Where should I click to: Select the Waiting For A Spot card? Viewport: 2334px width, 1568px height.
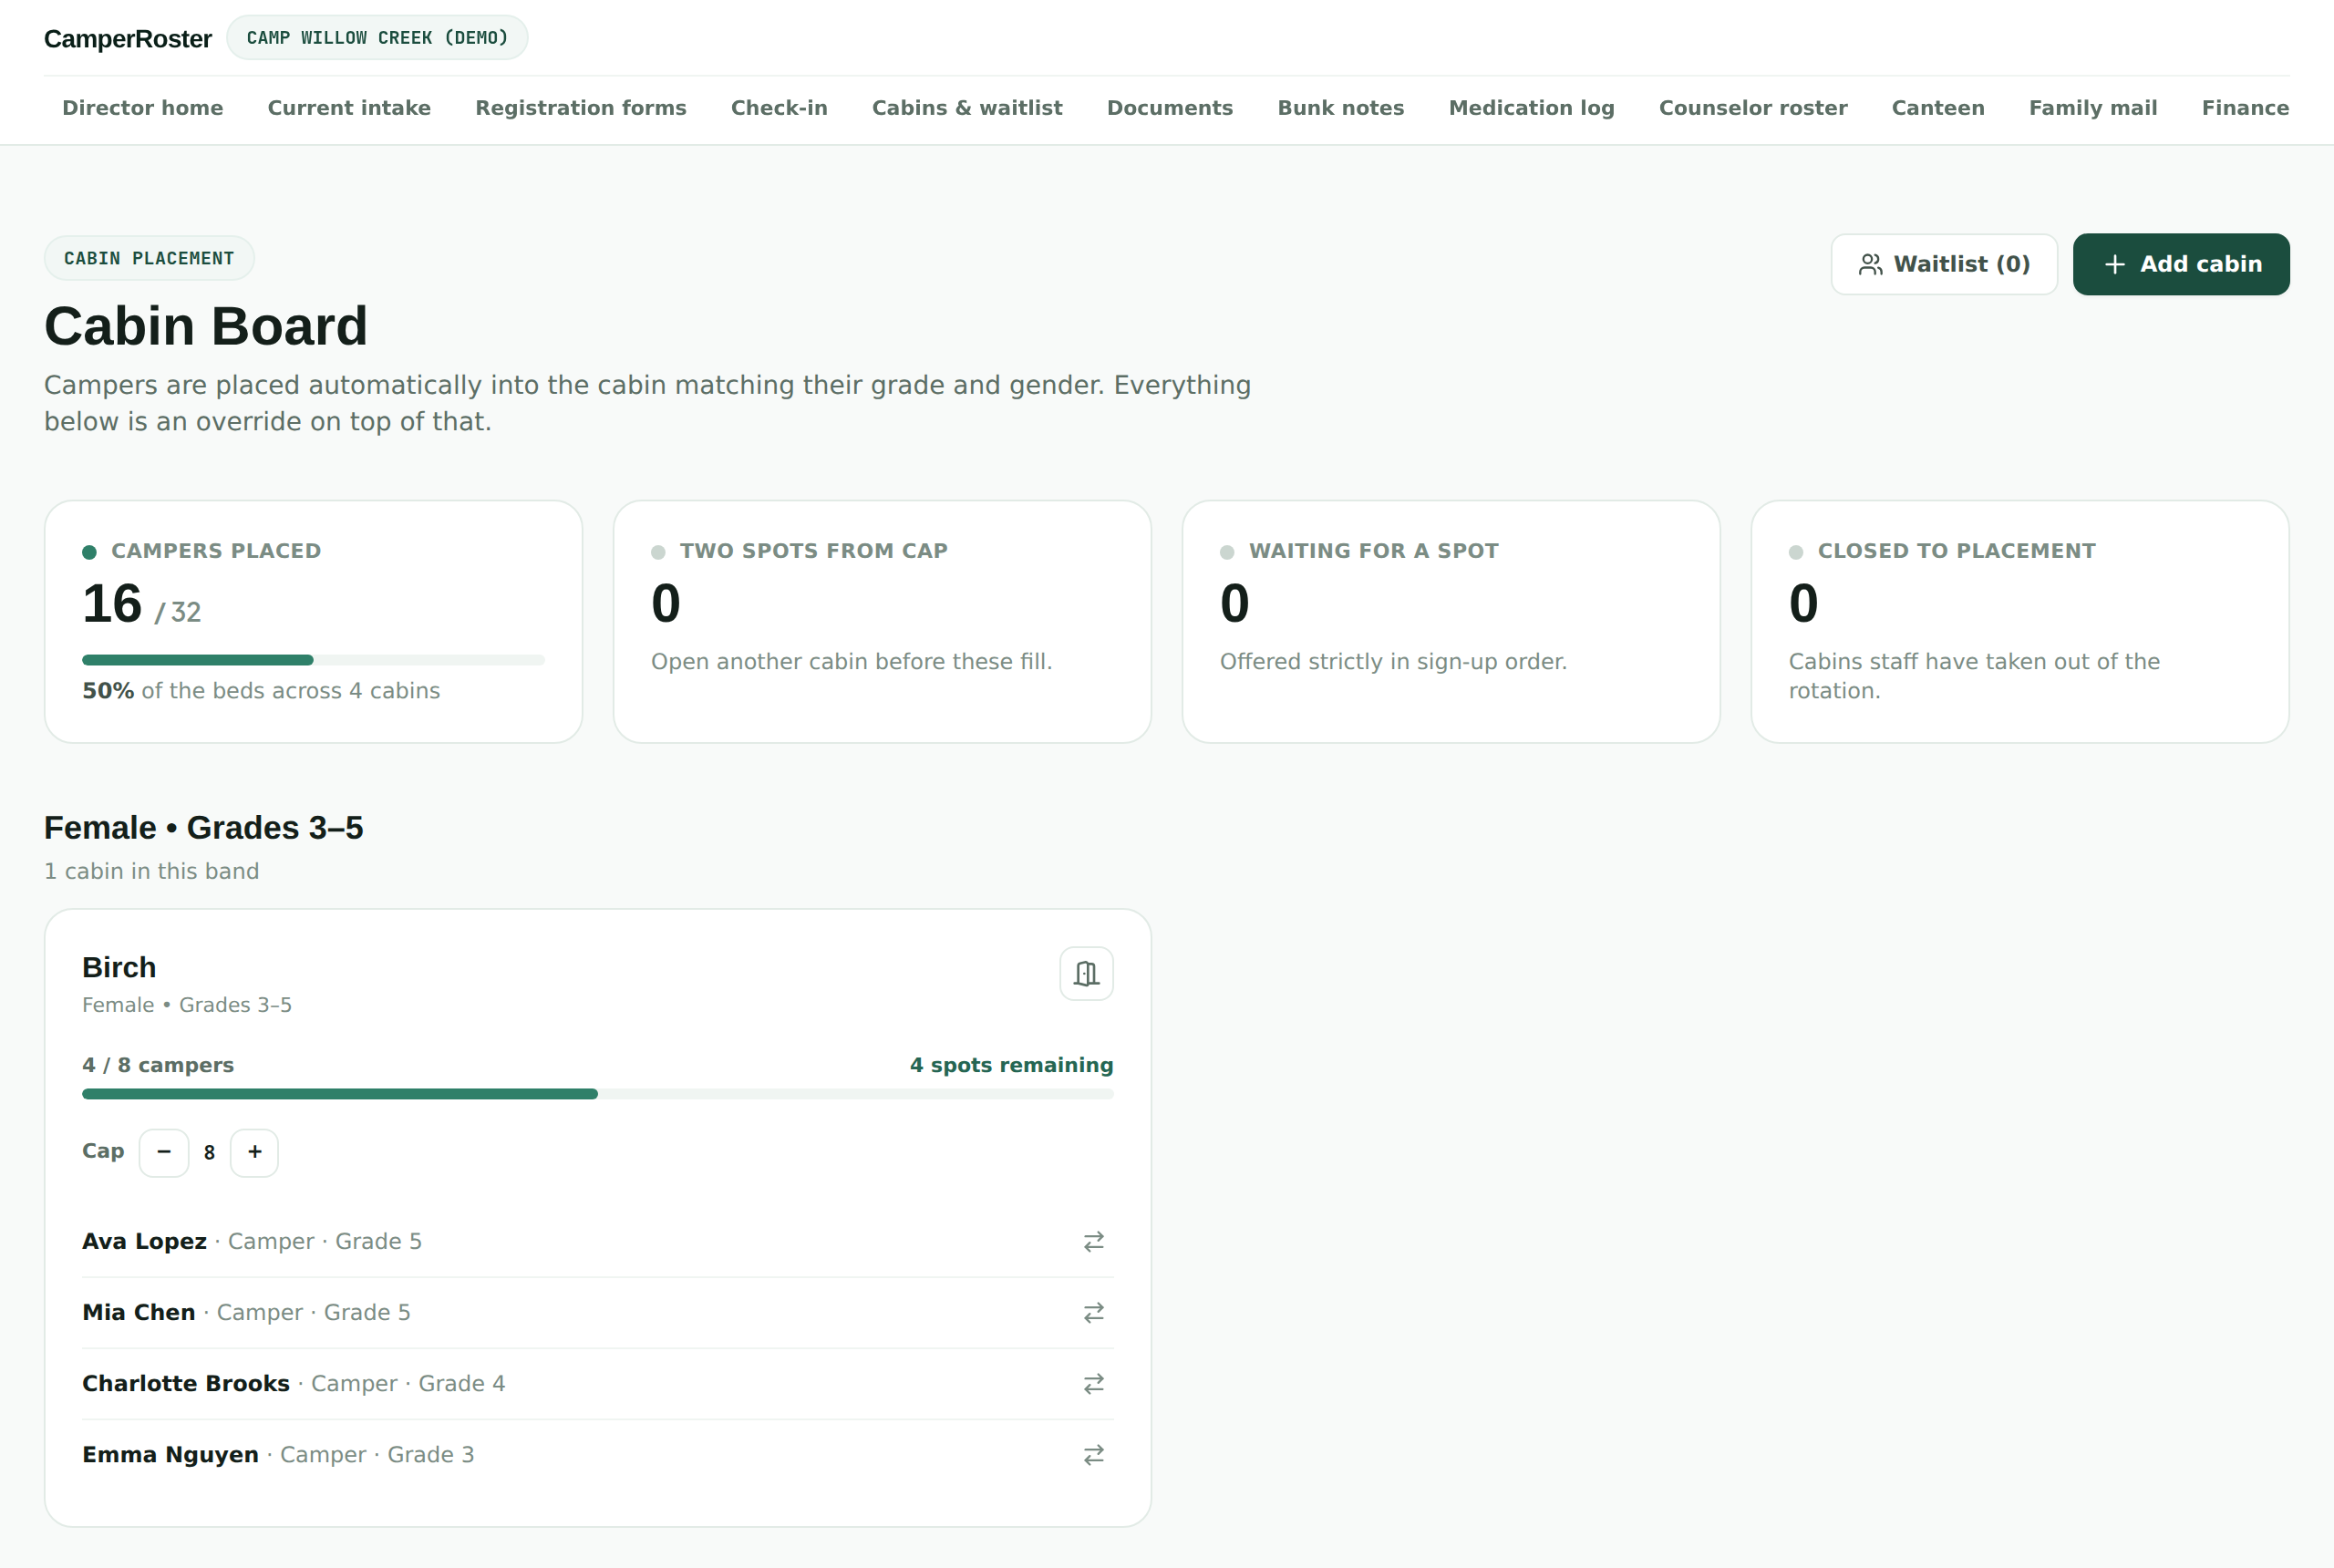(1451, 622)
